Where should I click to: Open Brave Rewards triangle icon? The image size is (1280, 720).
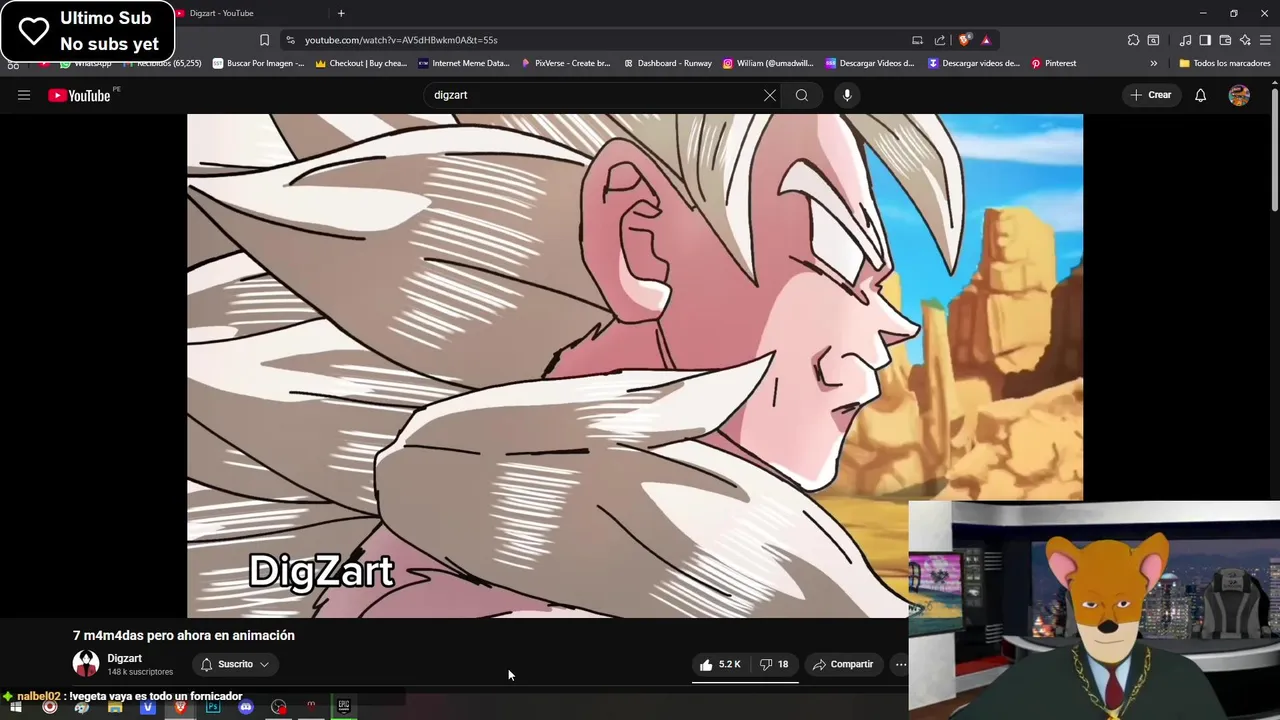click(x=986, y=40)
